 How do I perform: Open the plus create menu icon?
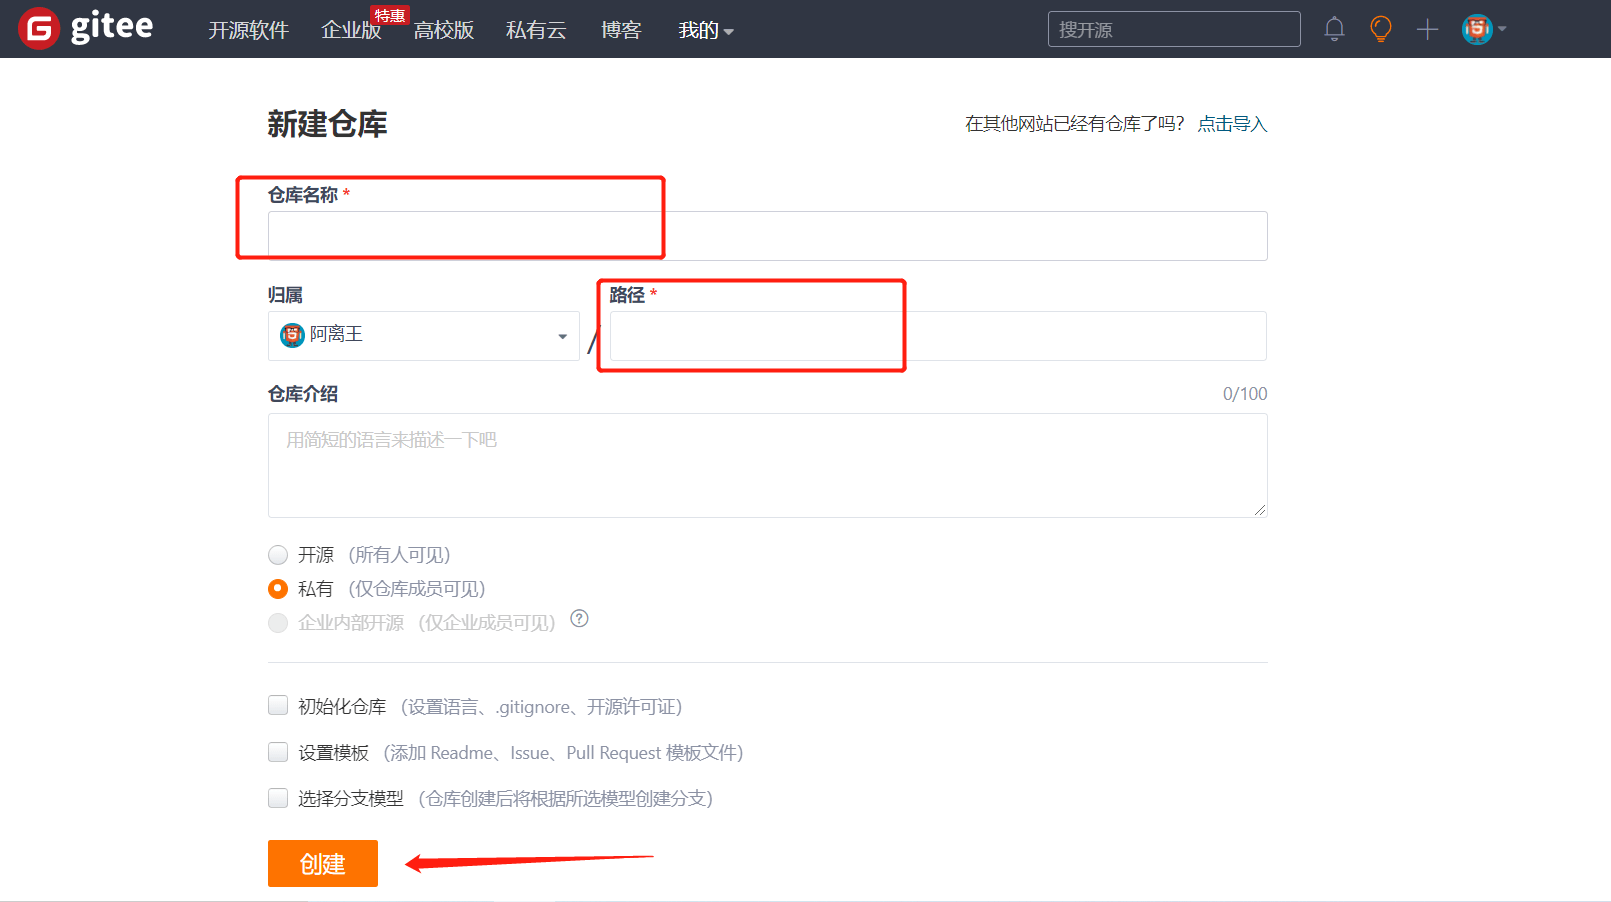click(1427, 30)
